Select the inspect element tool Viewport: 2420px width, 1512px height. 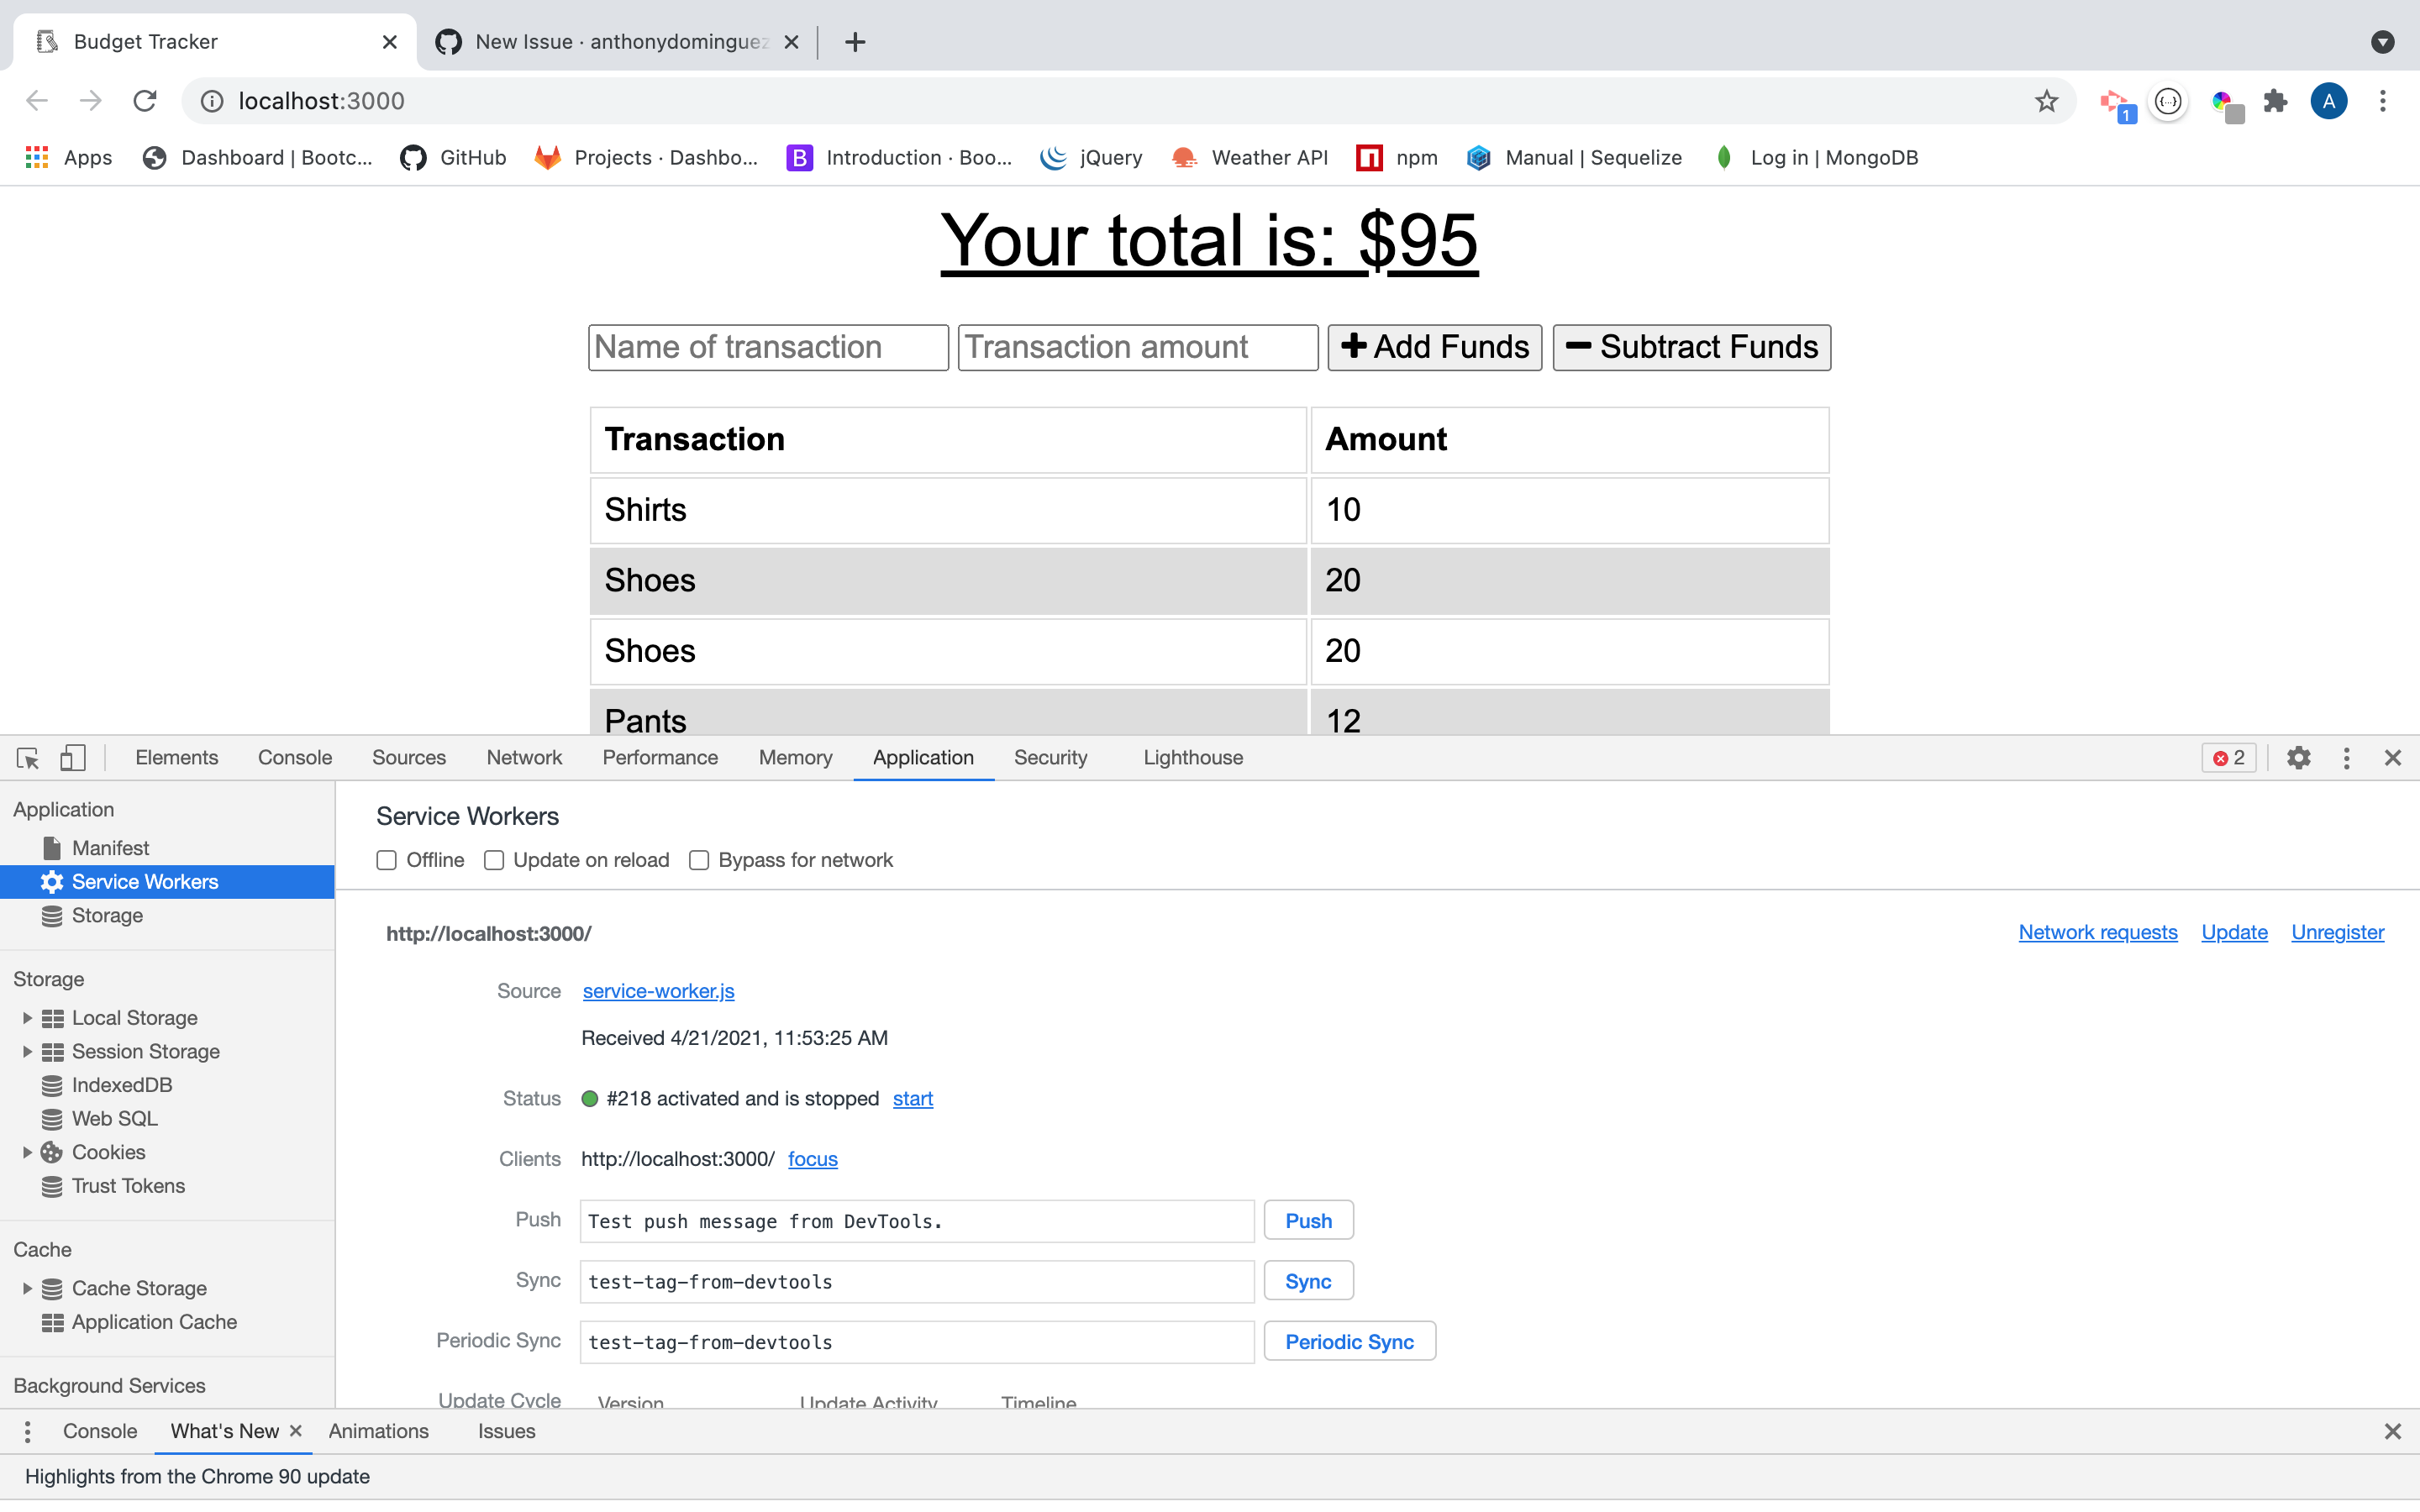(27, 757)
